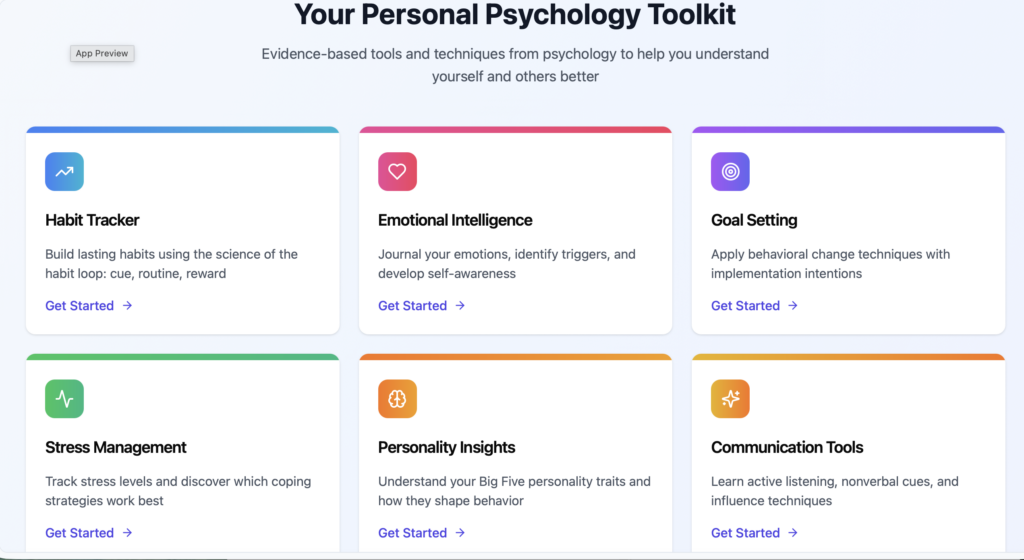
Task: Click the Habit Tracker trend-arrow icon
Action: click(64, 172)
